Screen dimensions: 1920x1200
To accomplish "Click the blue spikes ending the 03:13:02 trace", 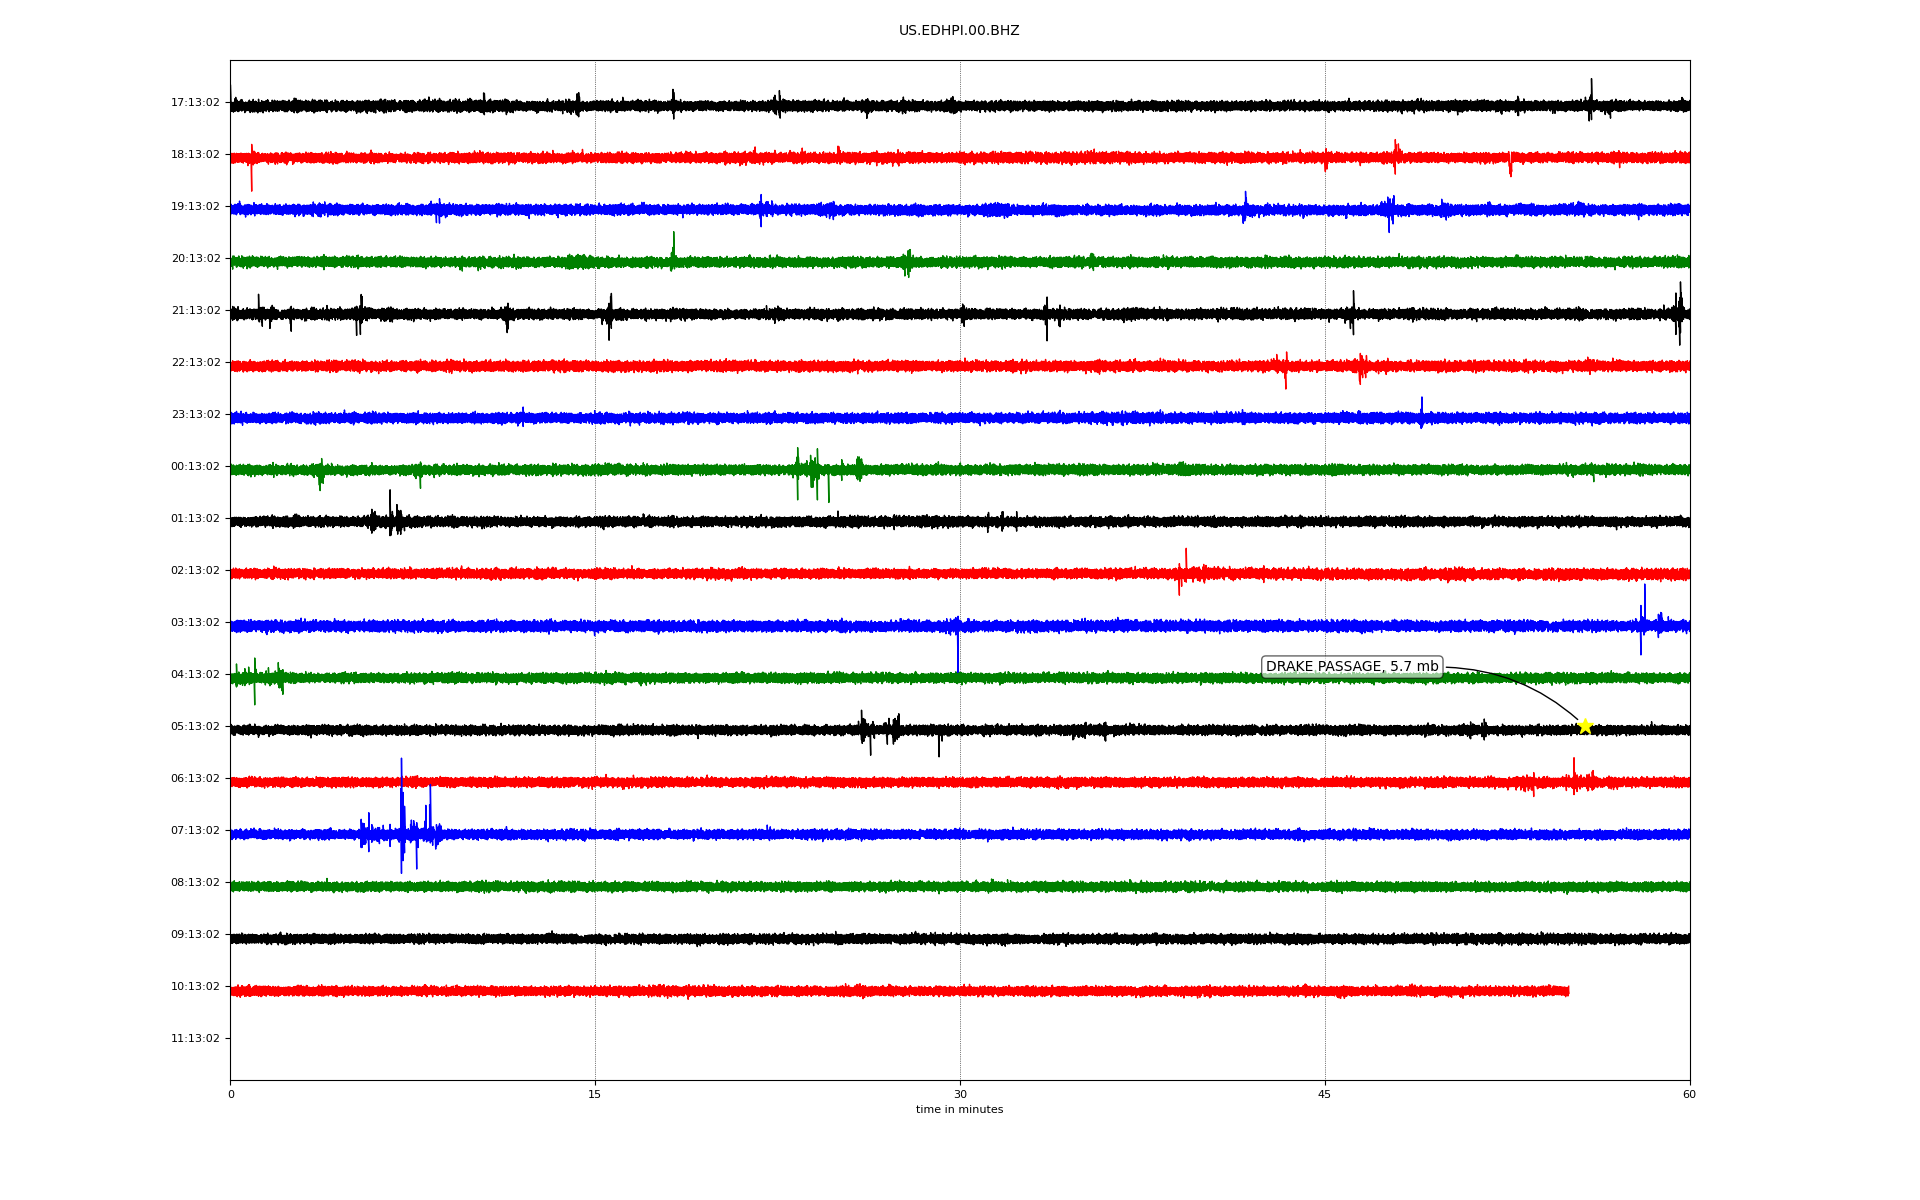I will 1645,620.
